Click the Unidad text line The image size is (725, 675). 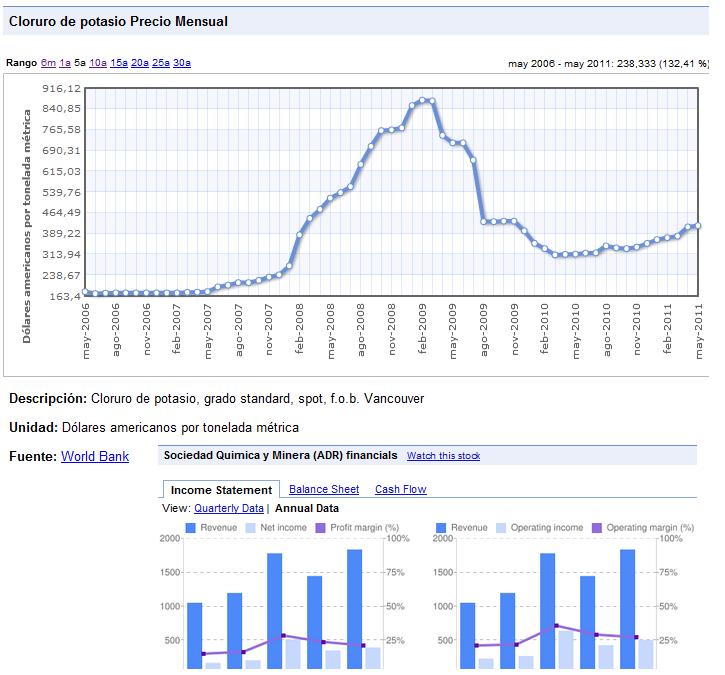pyautogui.click(x=154, y=427)
